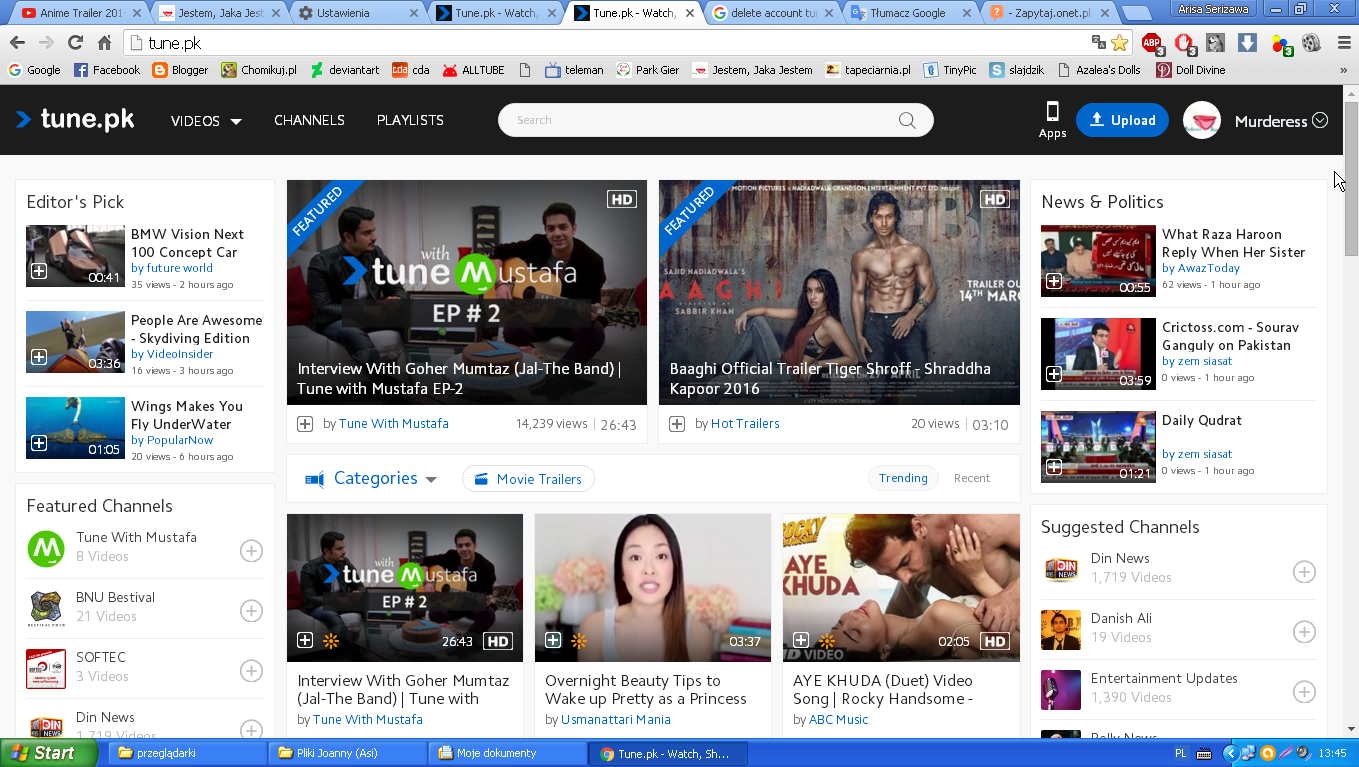The width and height of the screenshot is (1359, 767).
Task: Follow Danish Ali channel plus toggle
Action: coord(1304,632)
